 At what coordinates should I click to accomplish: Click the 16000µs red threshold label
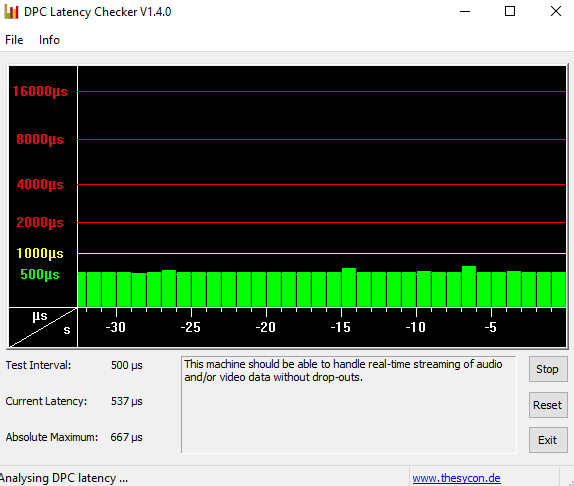[x=40, y=91]
